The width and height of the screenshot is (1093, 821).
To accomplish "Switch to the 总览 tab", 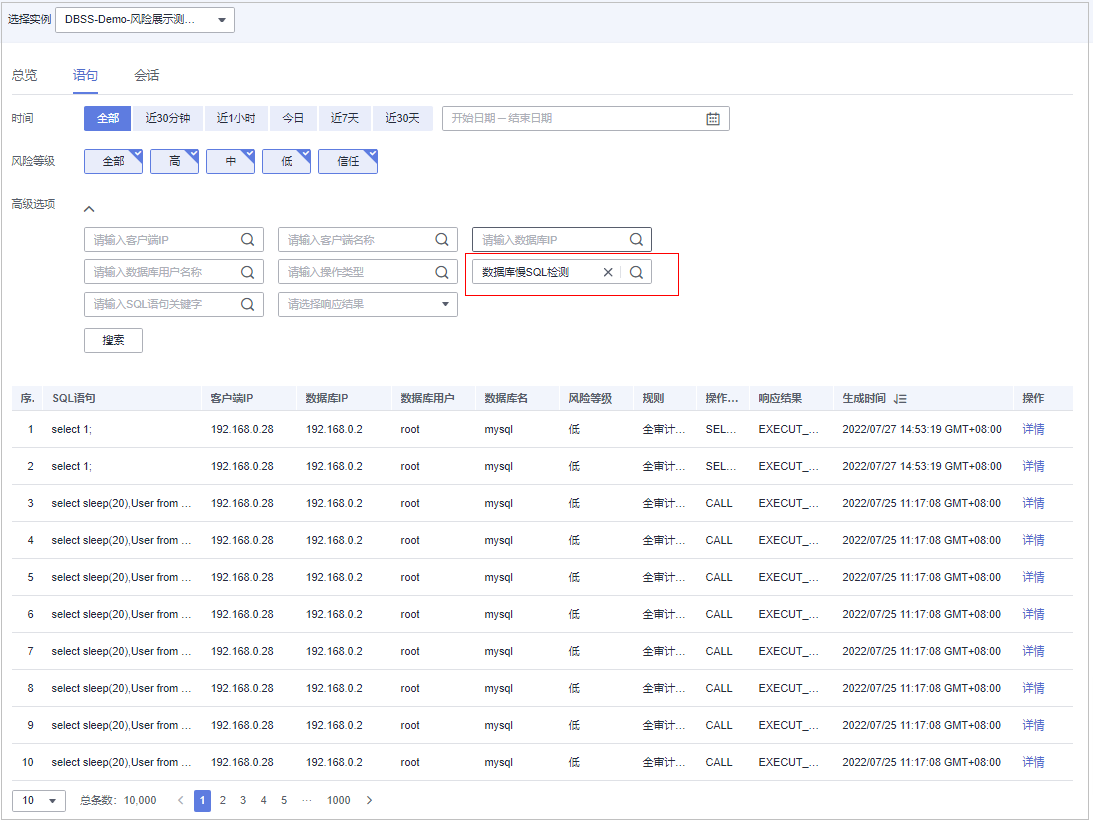I will [x=24, y=75].
